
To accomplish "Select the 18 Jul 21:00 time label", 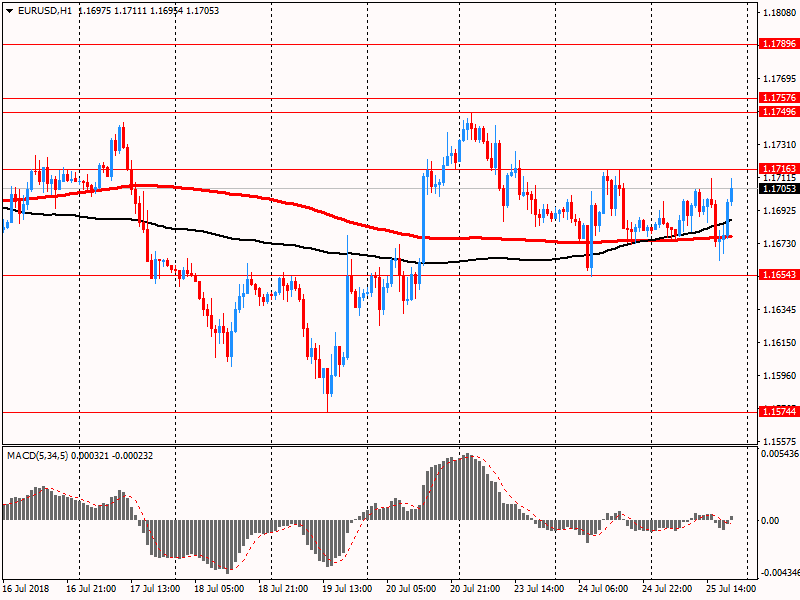I will (x=283, y=588).
